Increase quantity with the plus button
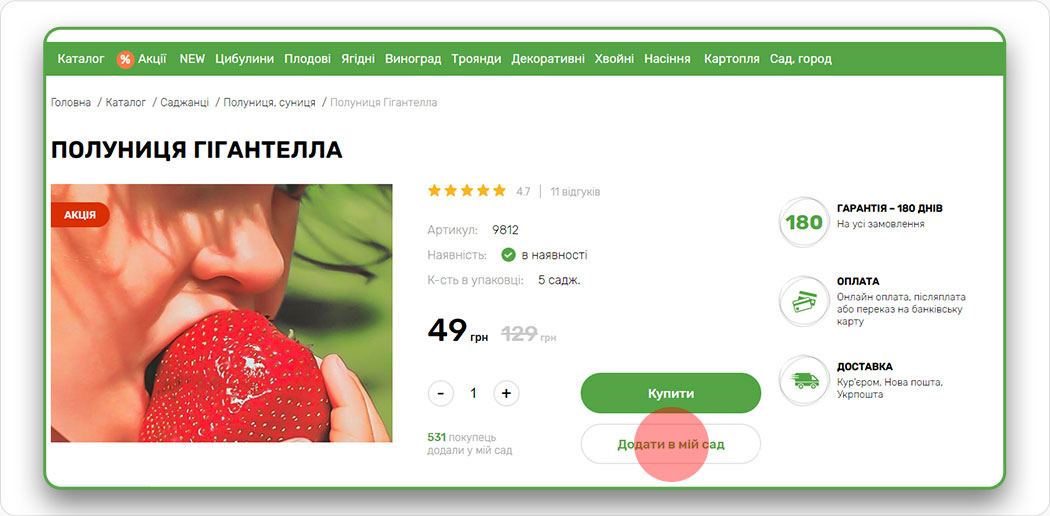 click(506, 394)
